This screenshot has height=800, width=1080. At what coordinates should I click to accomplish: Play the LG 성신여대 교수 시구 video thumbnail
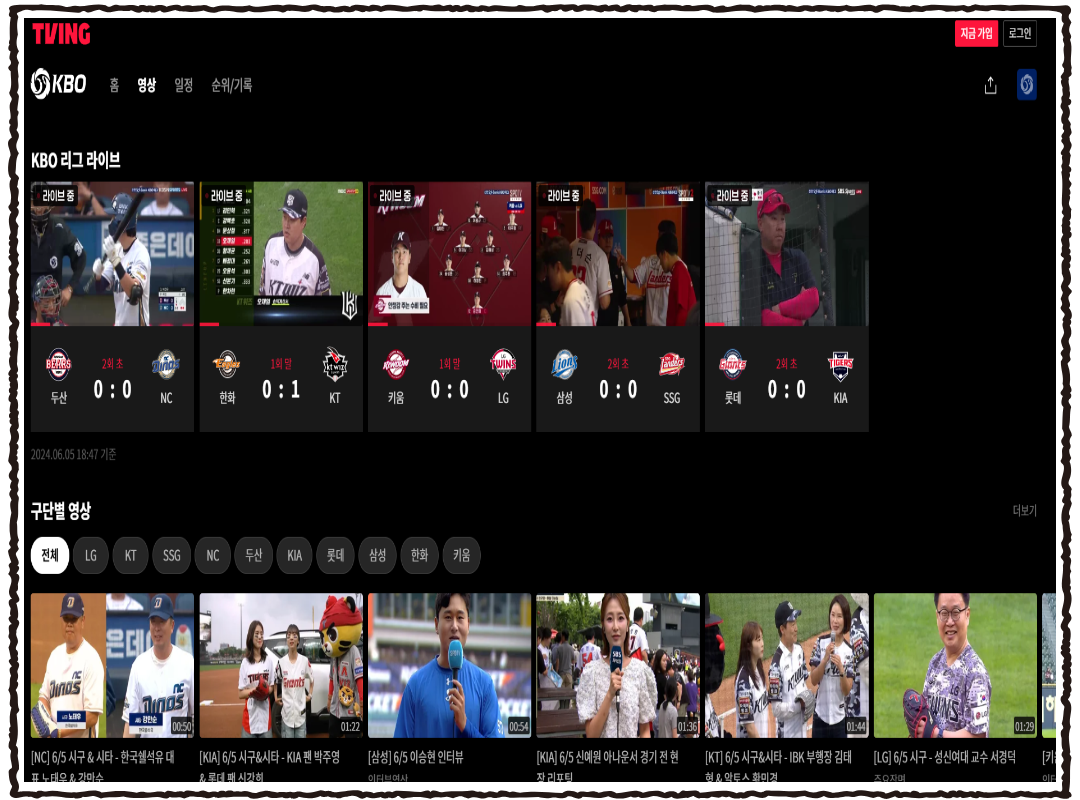pyautogui.click(x=955, y=666)
